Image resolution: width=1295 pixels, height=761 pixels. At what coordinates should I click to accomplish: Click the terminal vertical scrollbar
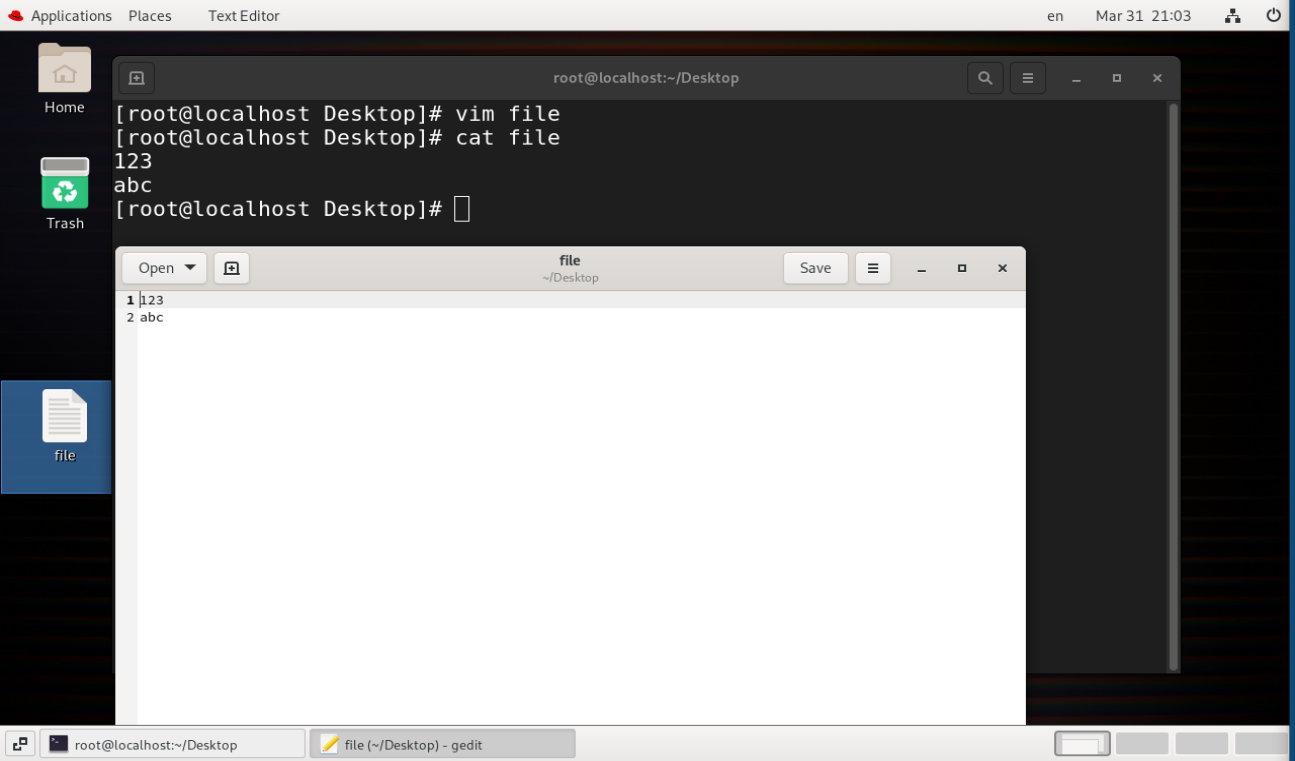(1173, 386)
